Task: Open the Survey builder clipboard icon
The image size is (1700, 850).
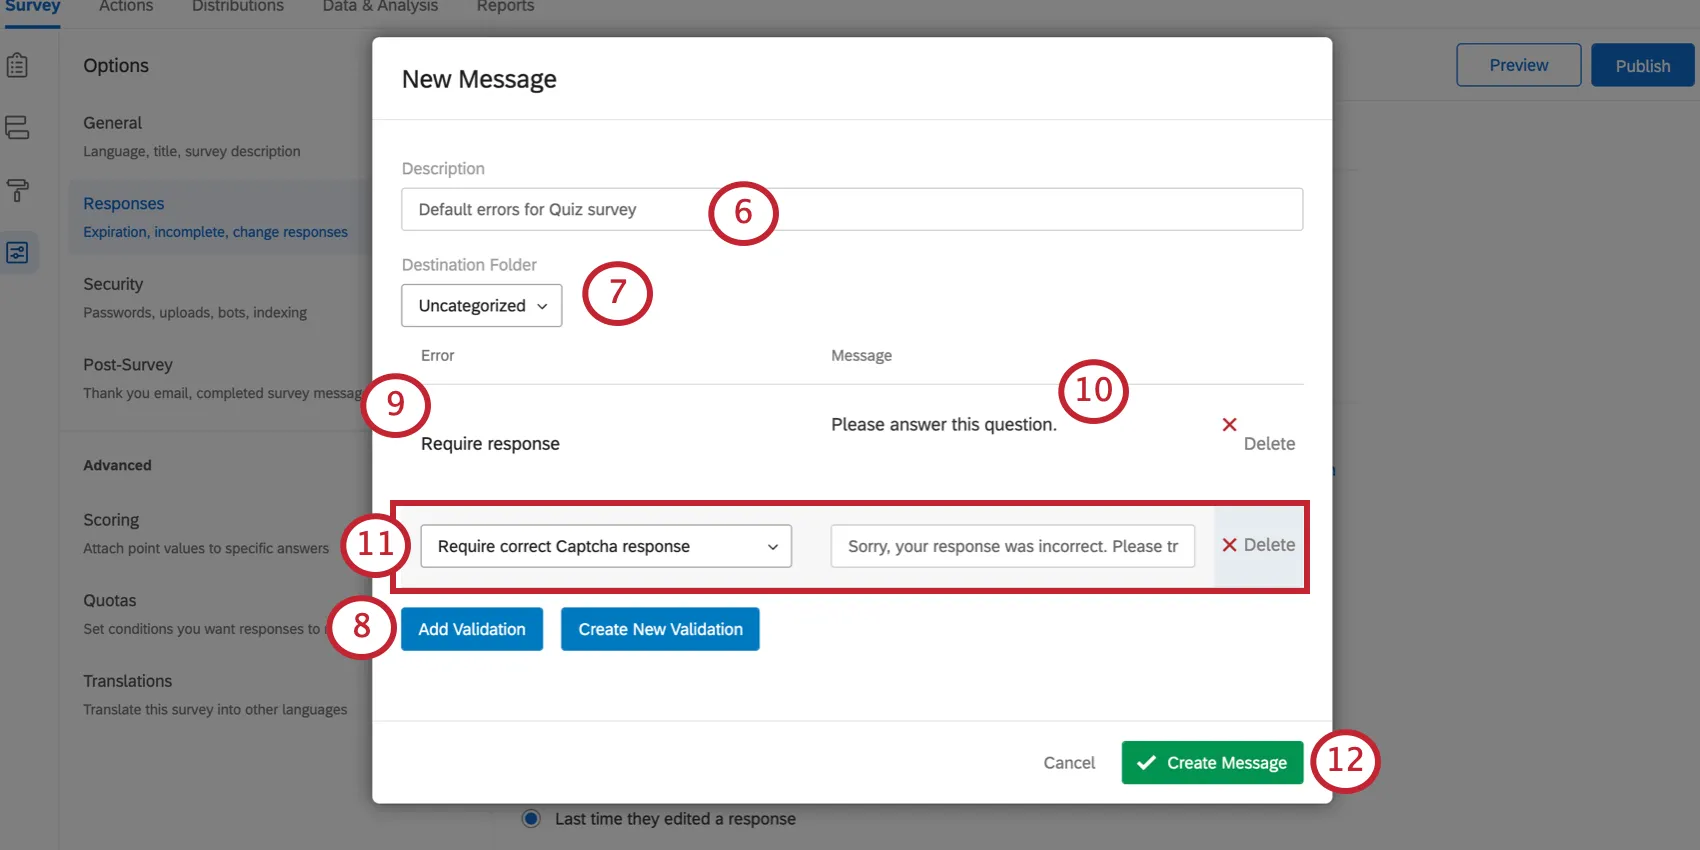Action: [17, 66]
